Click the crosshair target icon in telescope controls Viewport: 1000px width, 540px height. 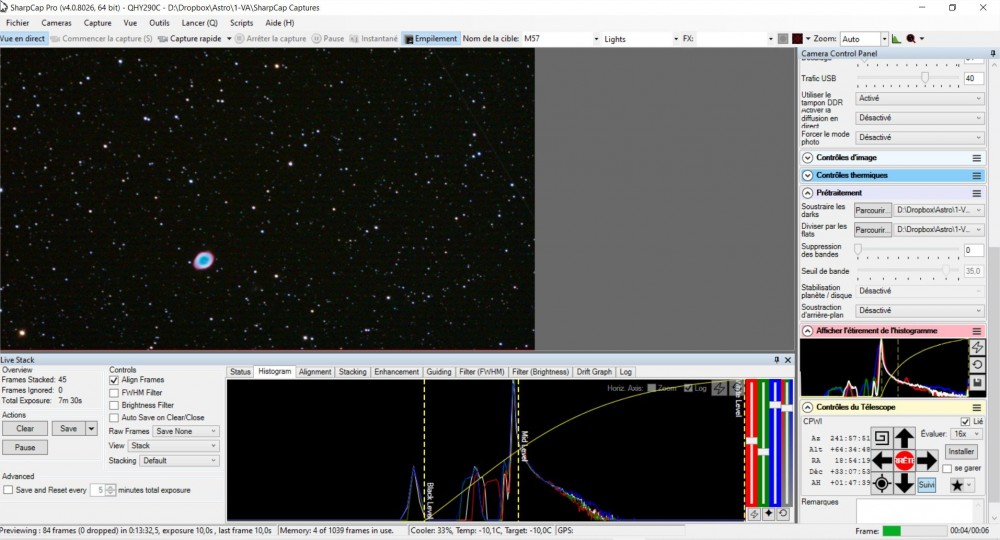(881, 484)
